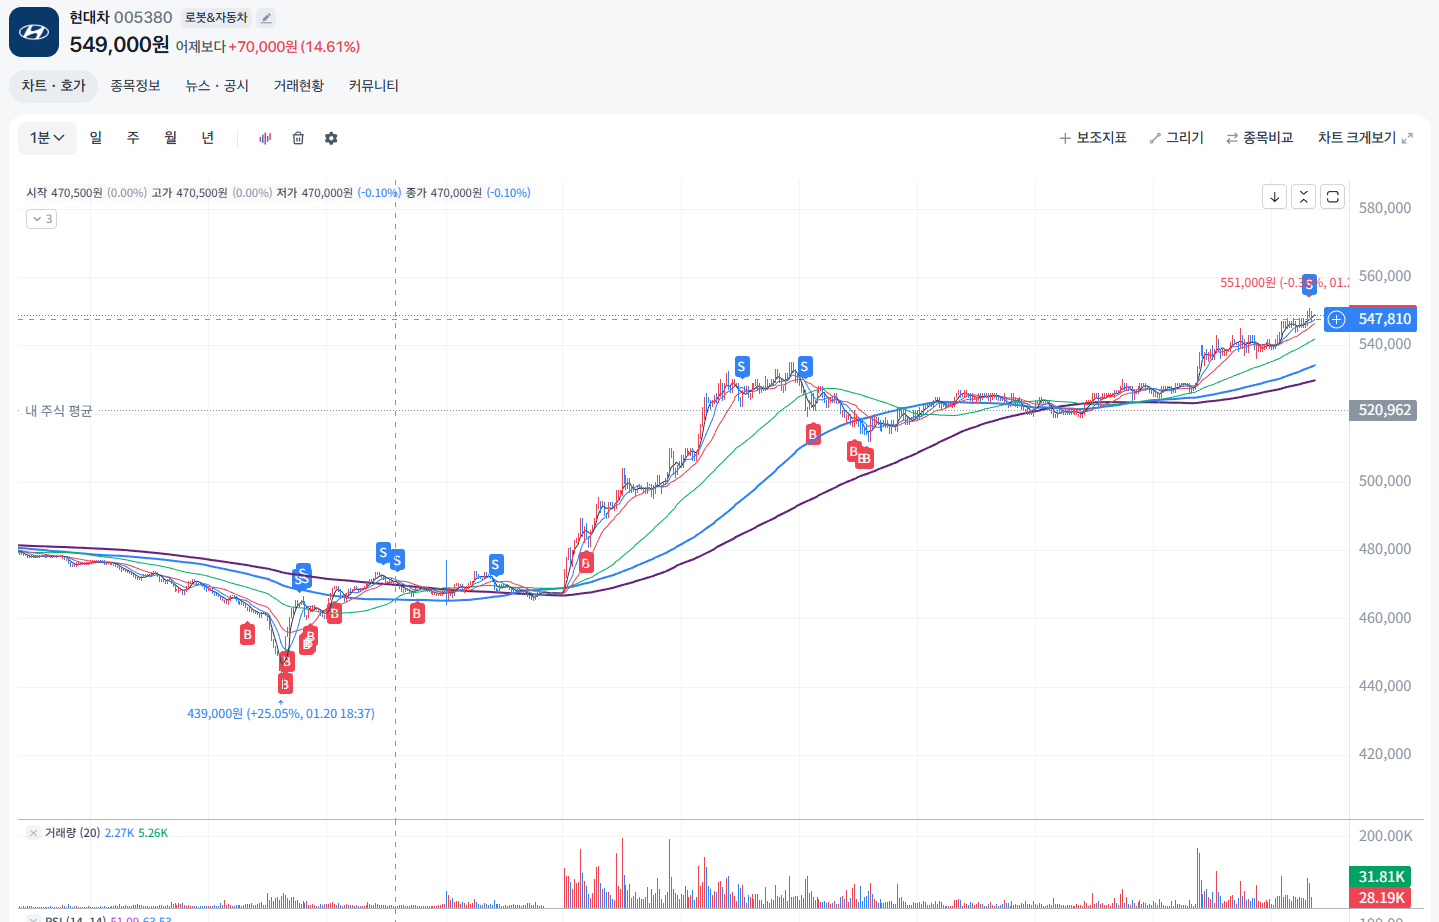Open the 종목정보 tab
Screen dimensions: 1439x922
[135, 86]
